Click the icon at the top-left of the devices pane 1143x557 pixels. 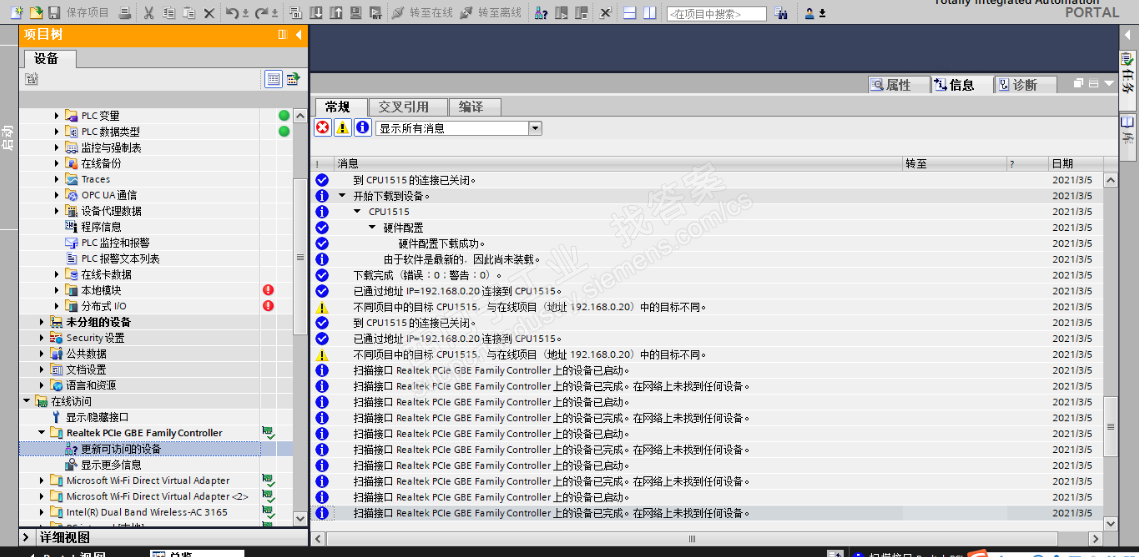click(x=31, y=79)
